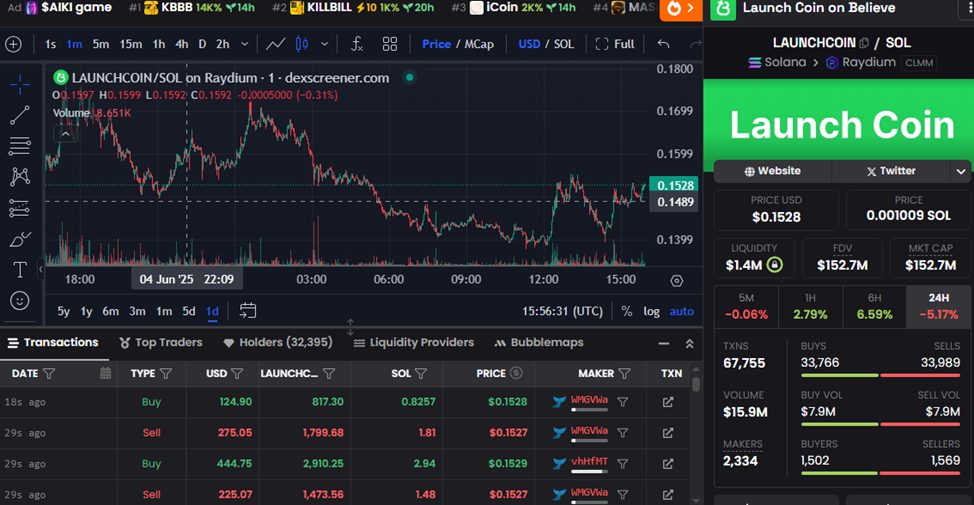974x505 pixels.
Task: Toggle auto scale on the chart
Action: pos(681,311)
